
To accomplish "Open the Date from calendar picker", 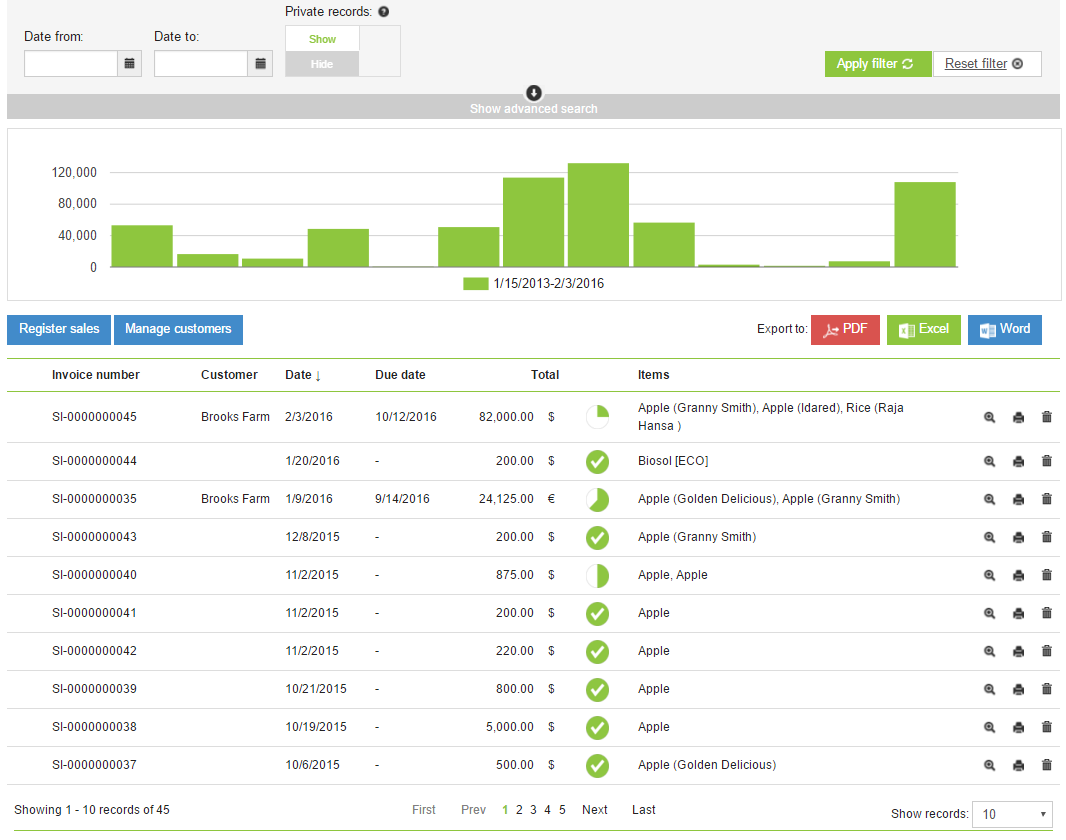I will tap(129, 64).
